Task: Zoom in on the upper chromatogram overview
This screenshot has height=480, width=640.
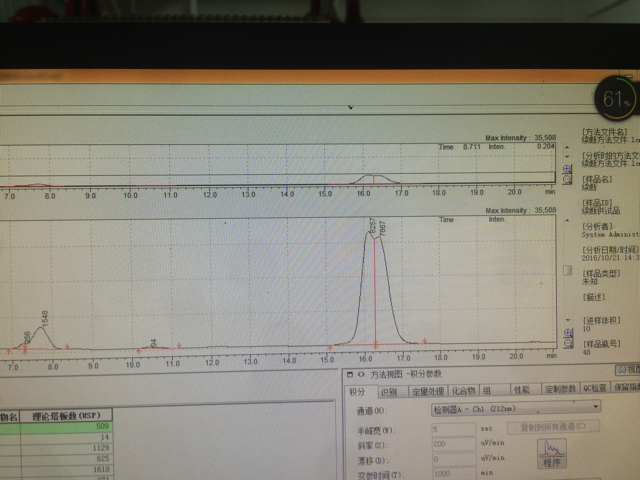Action: (x=567, y=169)
